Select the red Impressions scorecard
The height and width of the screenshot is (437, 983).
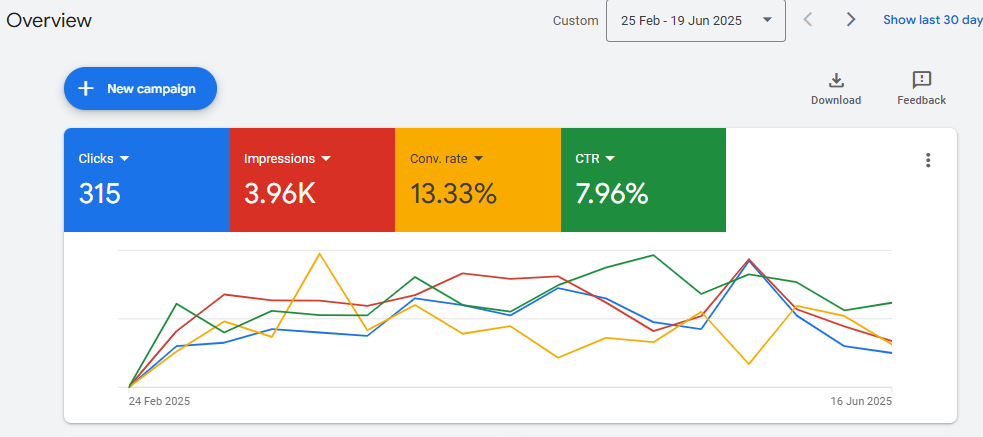coord(312,180)
